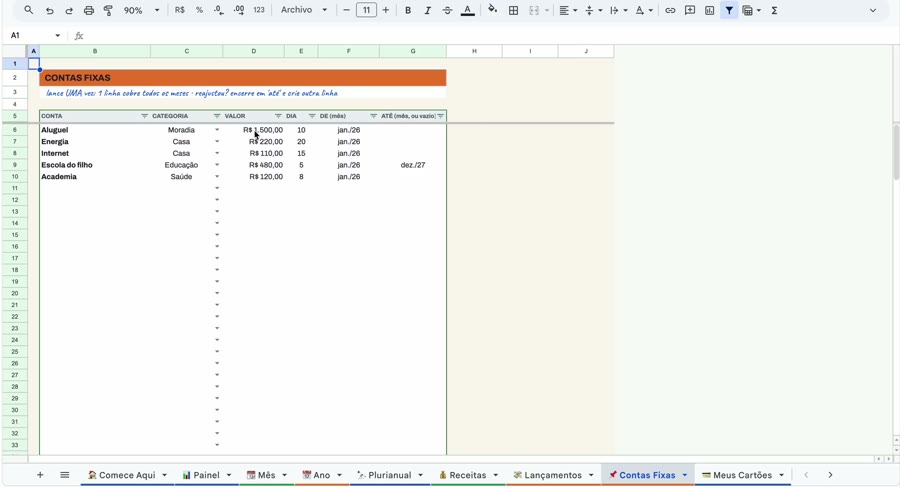Select the dez./27 cell
The width and height of the screenshot is (900, 488).
[x=413, y=165]
